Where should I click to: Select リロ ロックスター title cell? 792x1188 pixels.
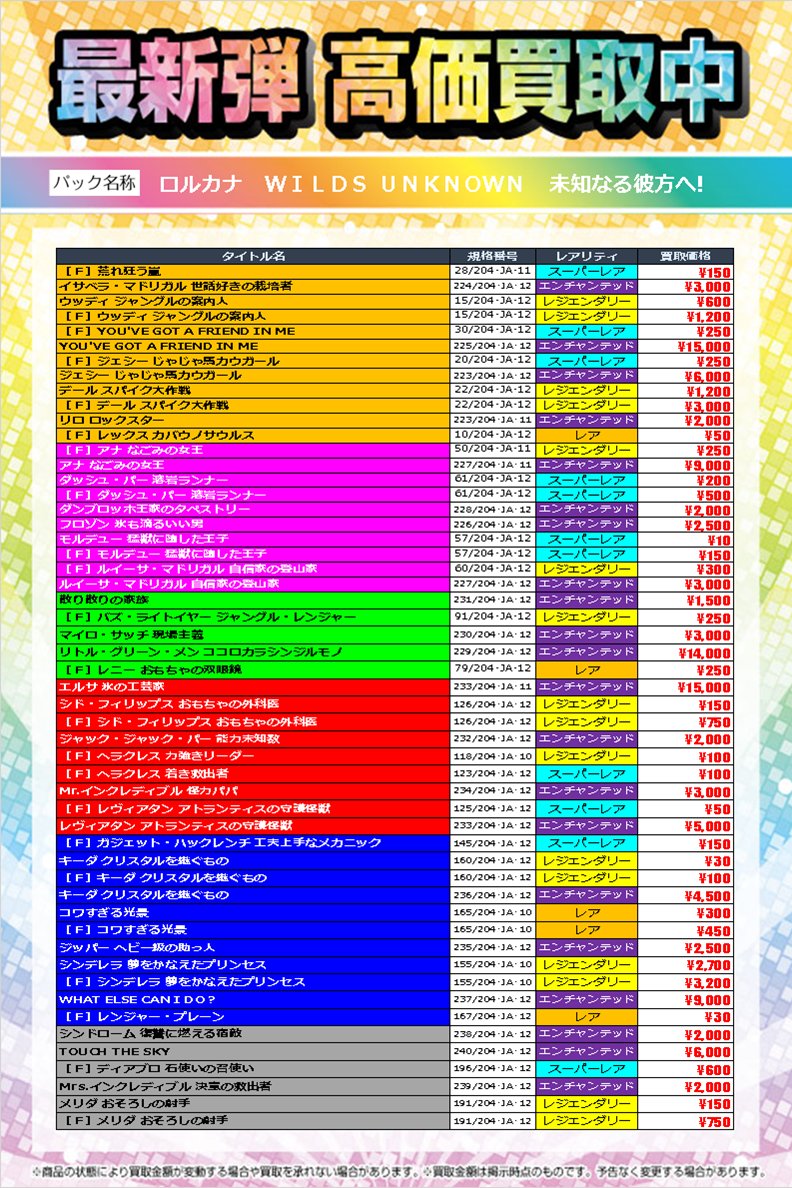(x=253, y=420)
